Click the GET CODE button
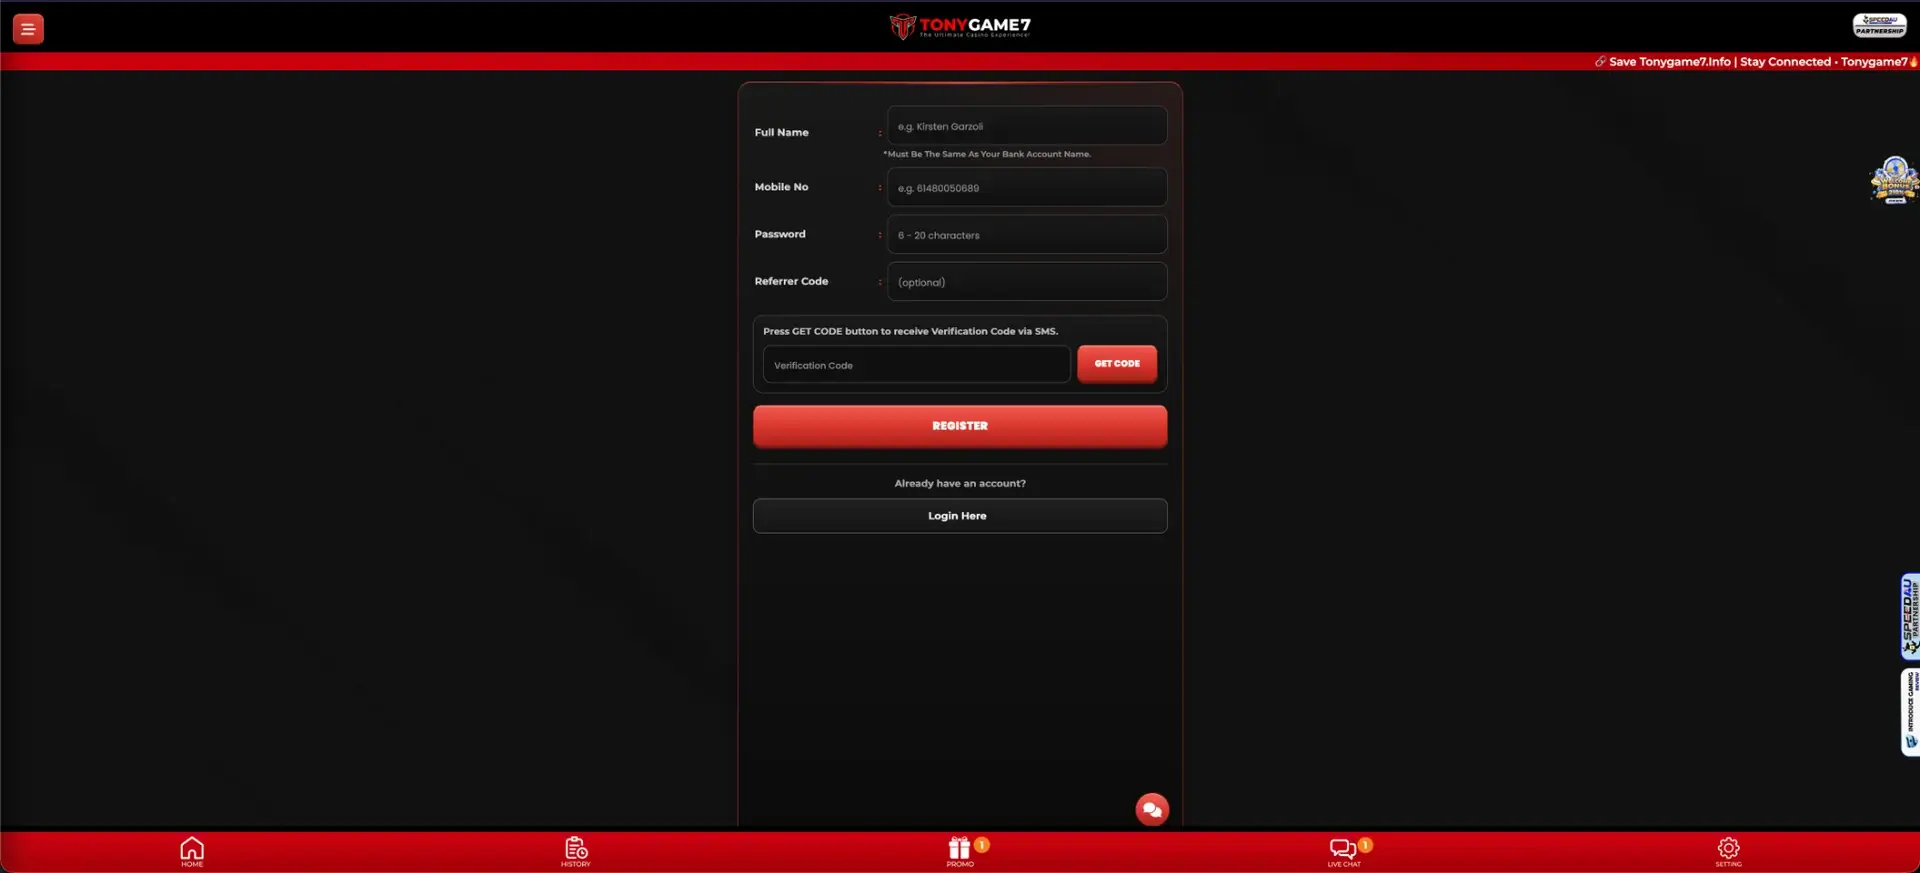1920x873 pixels. click(1117, 364)
